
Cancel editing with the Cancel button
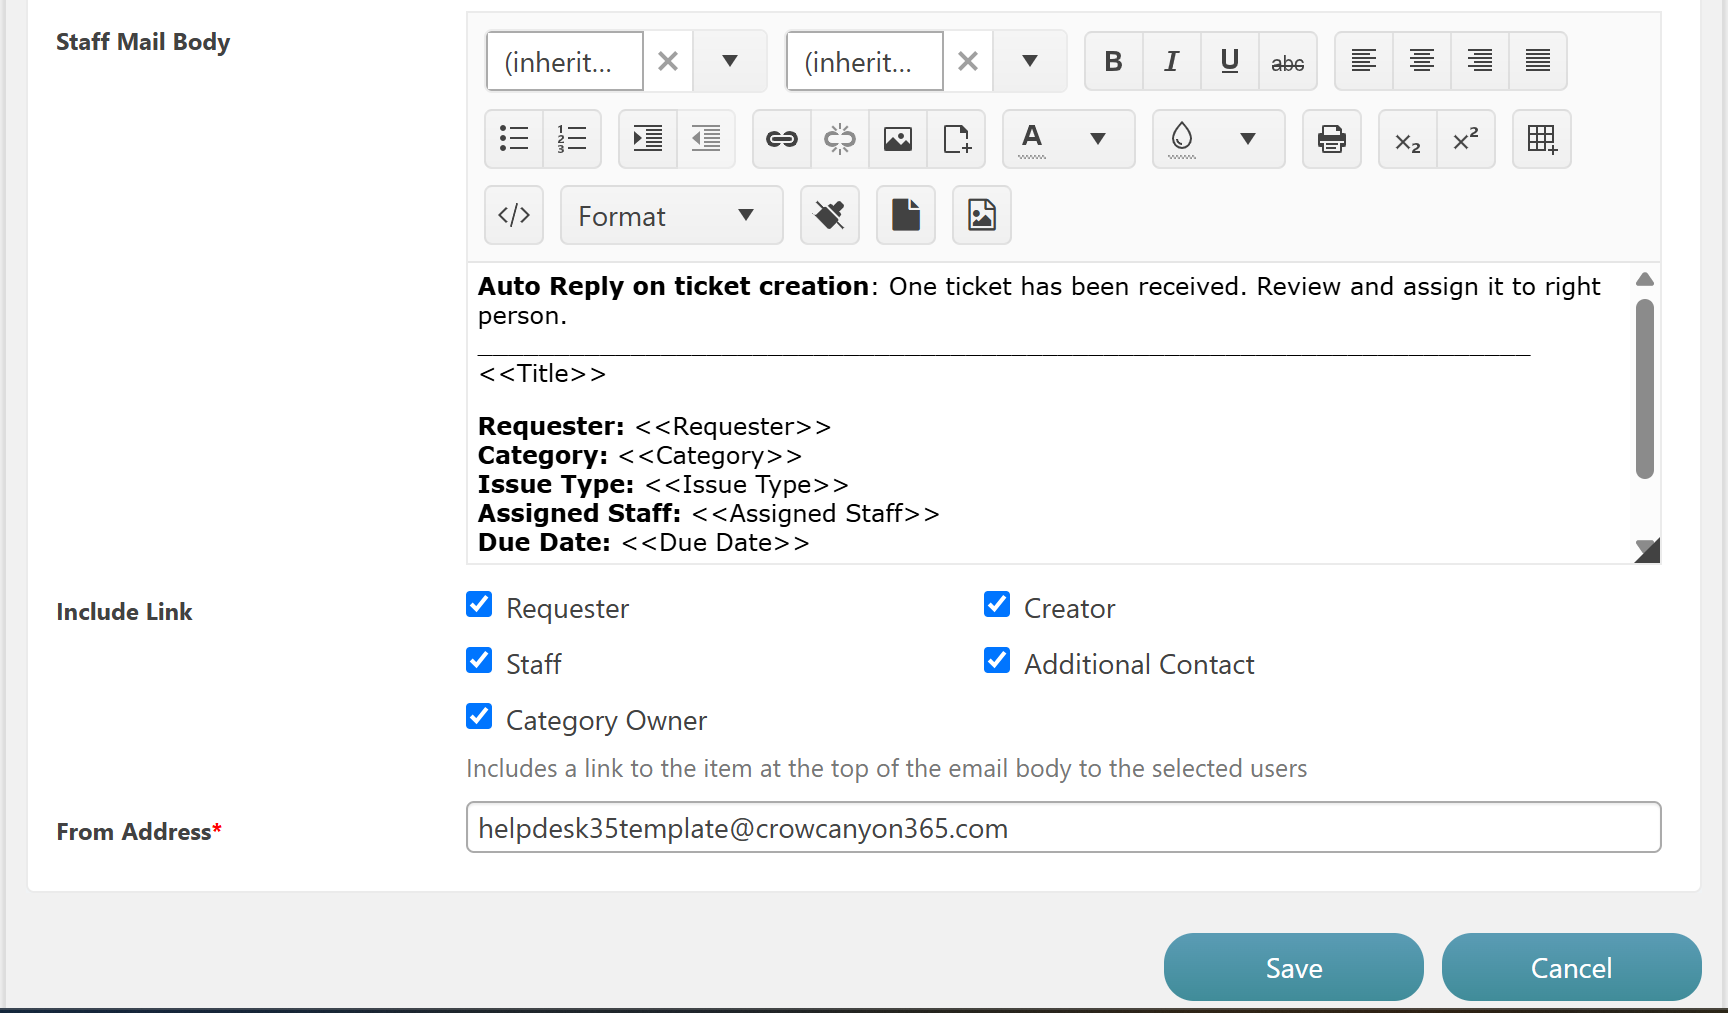pos(1570,967)
